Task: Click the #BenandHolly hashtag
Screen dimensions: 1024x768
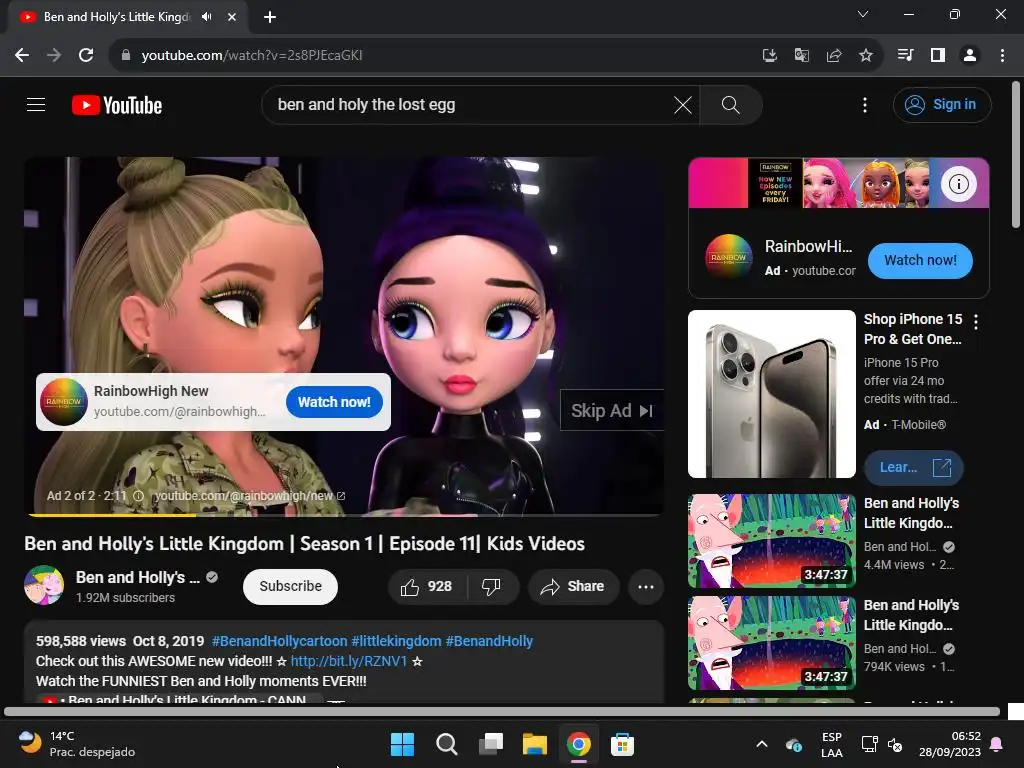Action: 489,641
